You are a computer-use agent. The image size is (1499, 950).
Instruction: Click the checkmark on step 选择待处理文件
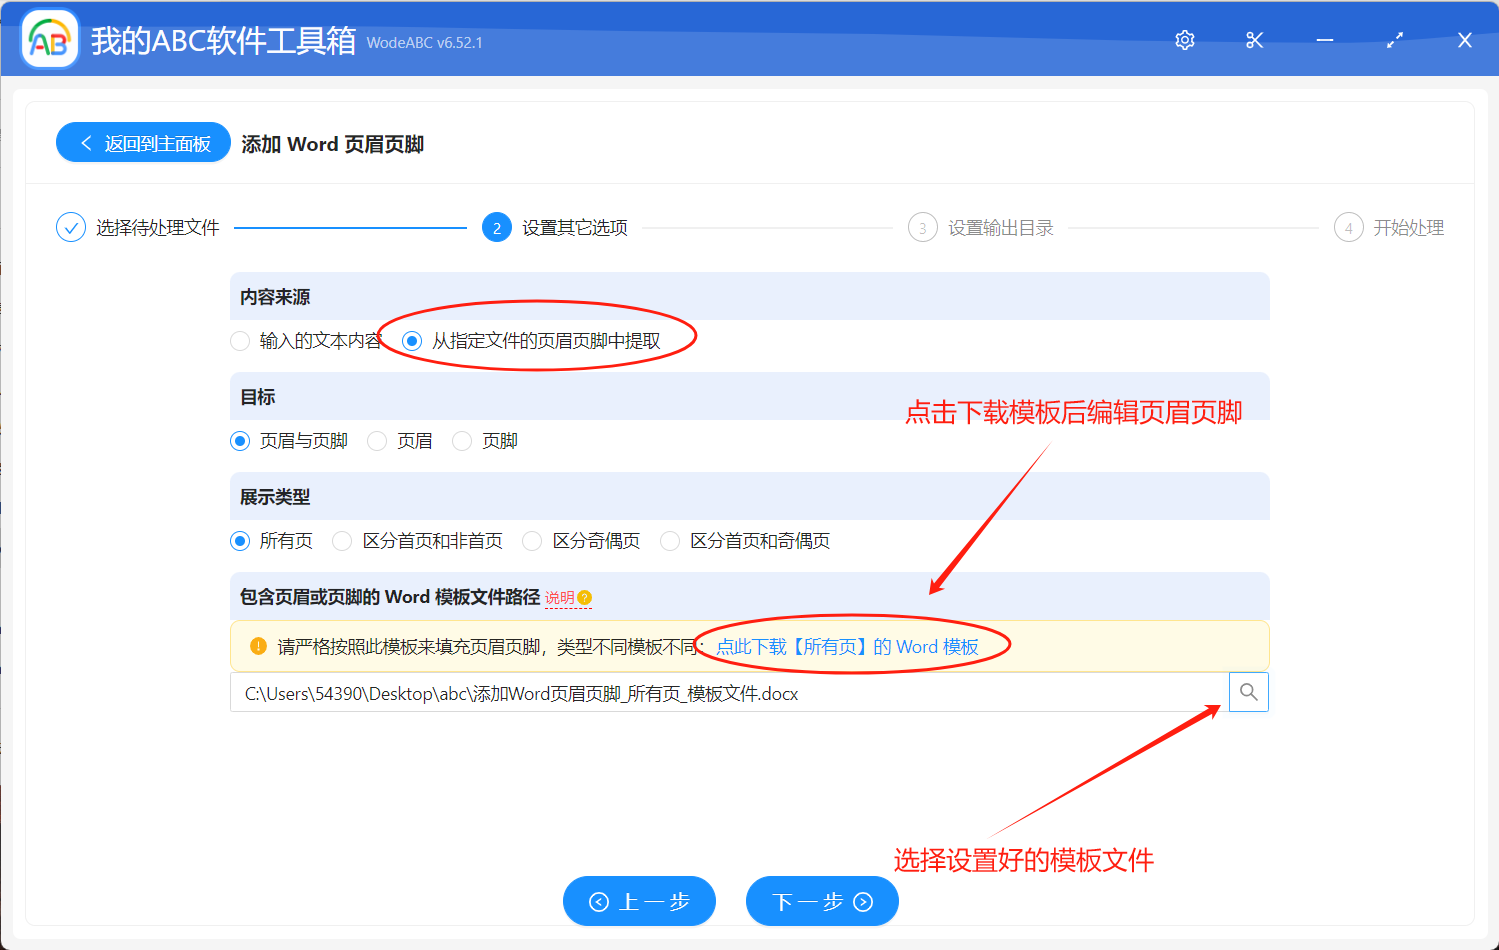coord(70,227)
